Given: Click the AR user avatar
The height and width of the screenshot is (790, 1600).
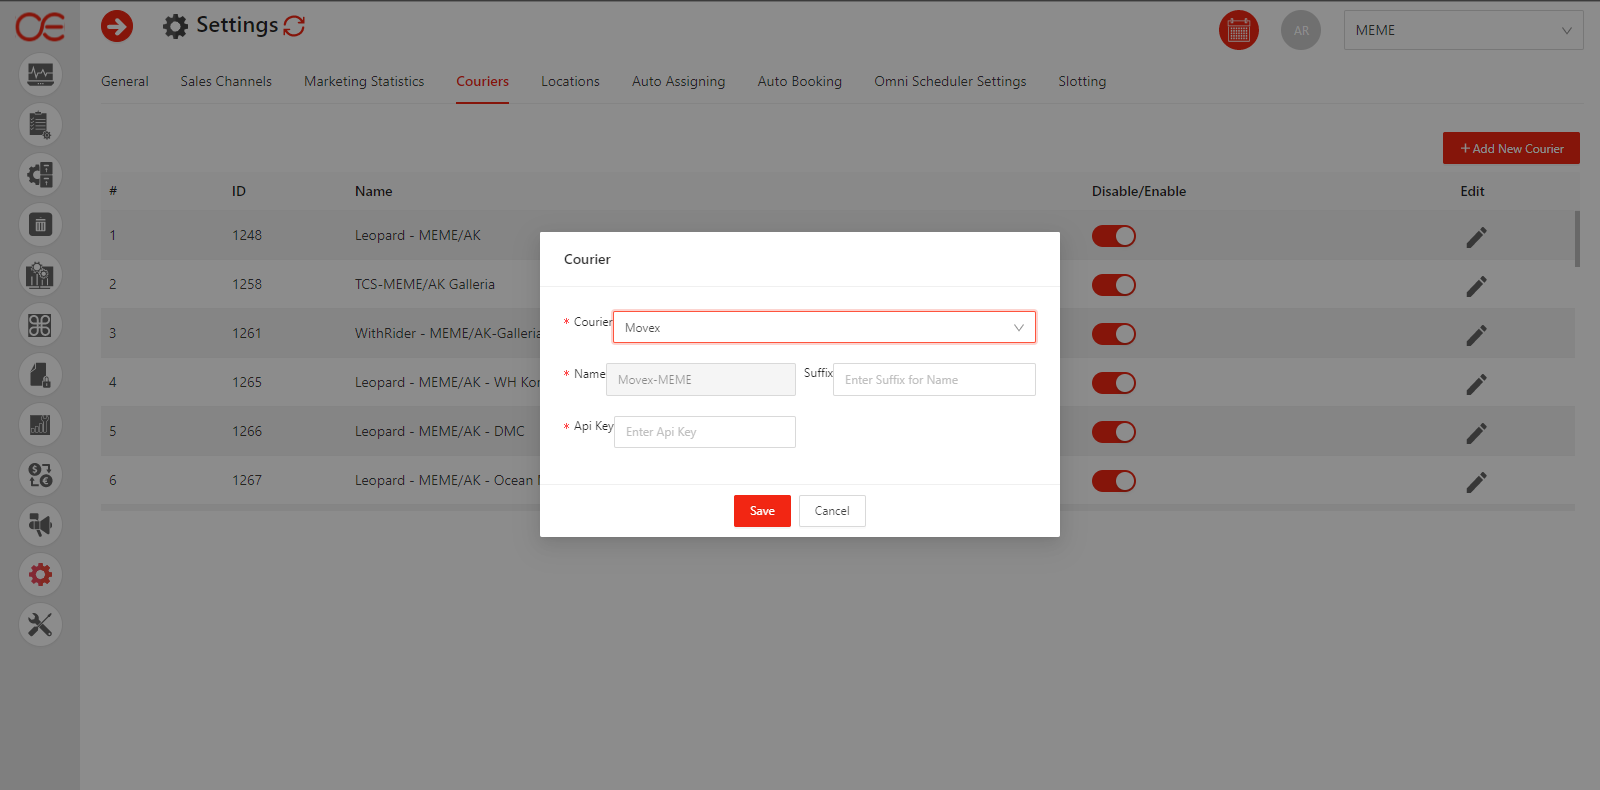Looking at the screenshot, I should [x=1300, y=30].
